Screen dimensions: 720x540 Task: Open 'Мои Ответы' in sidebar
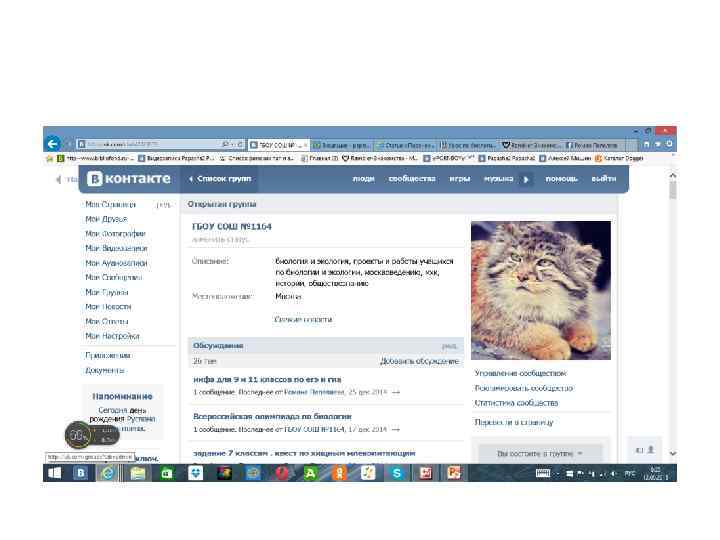pos(107,321)
